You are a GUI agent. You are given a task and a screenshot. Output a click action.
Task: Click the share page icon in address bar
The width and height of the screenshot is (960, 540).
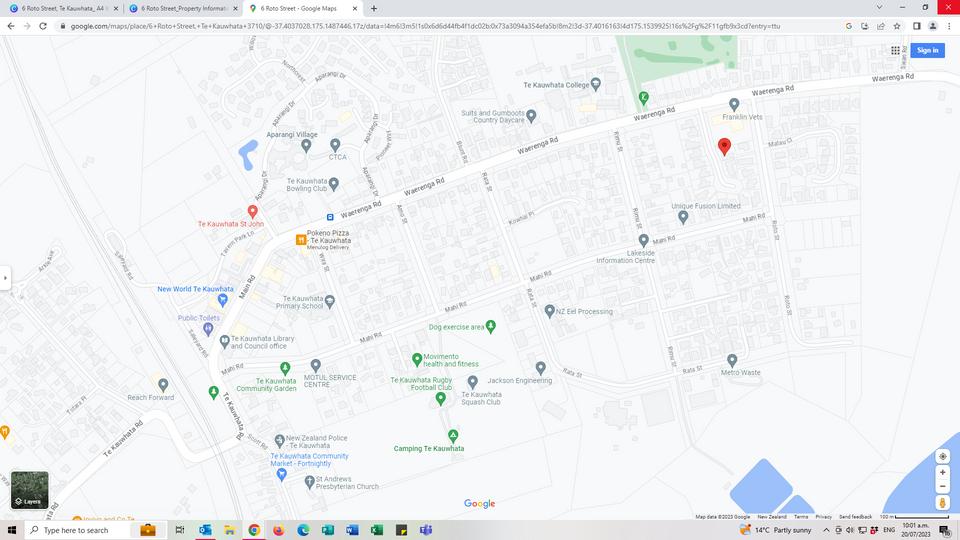pos(880,26)
